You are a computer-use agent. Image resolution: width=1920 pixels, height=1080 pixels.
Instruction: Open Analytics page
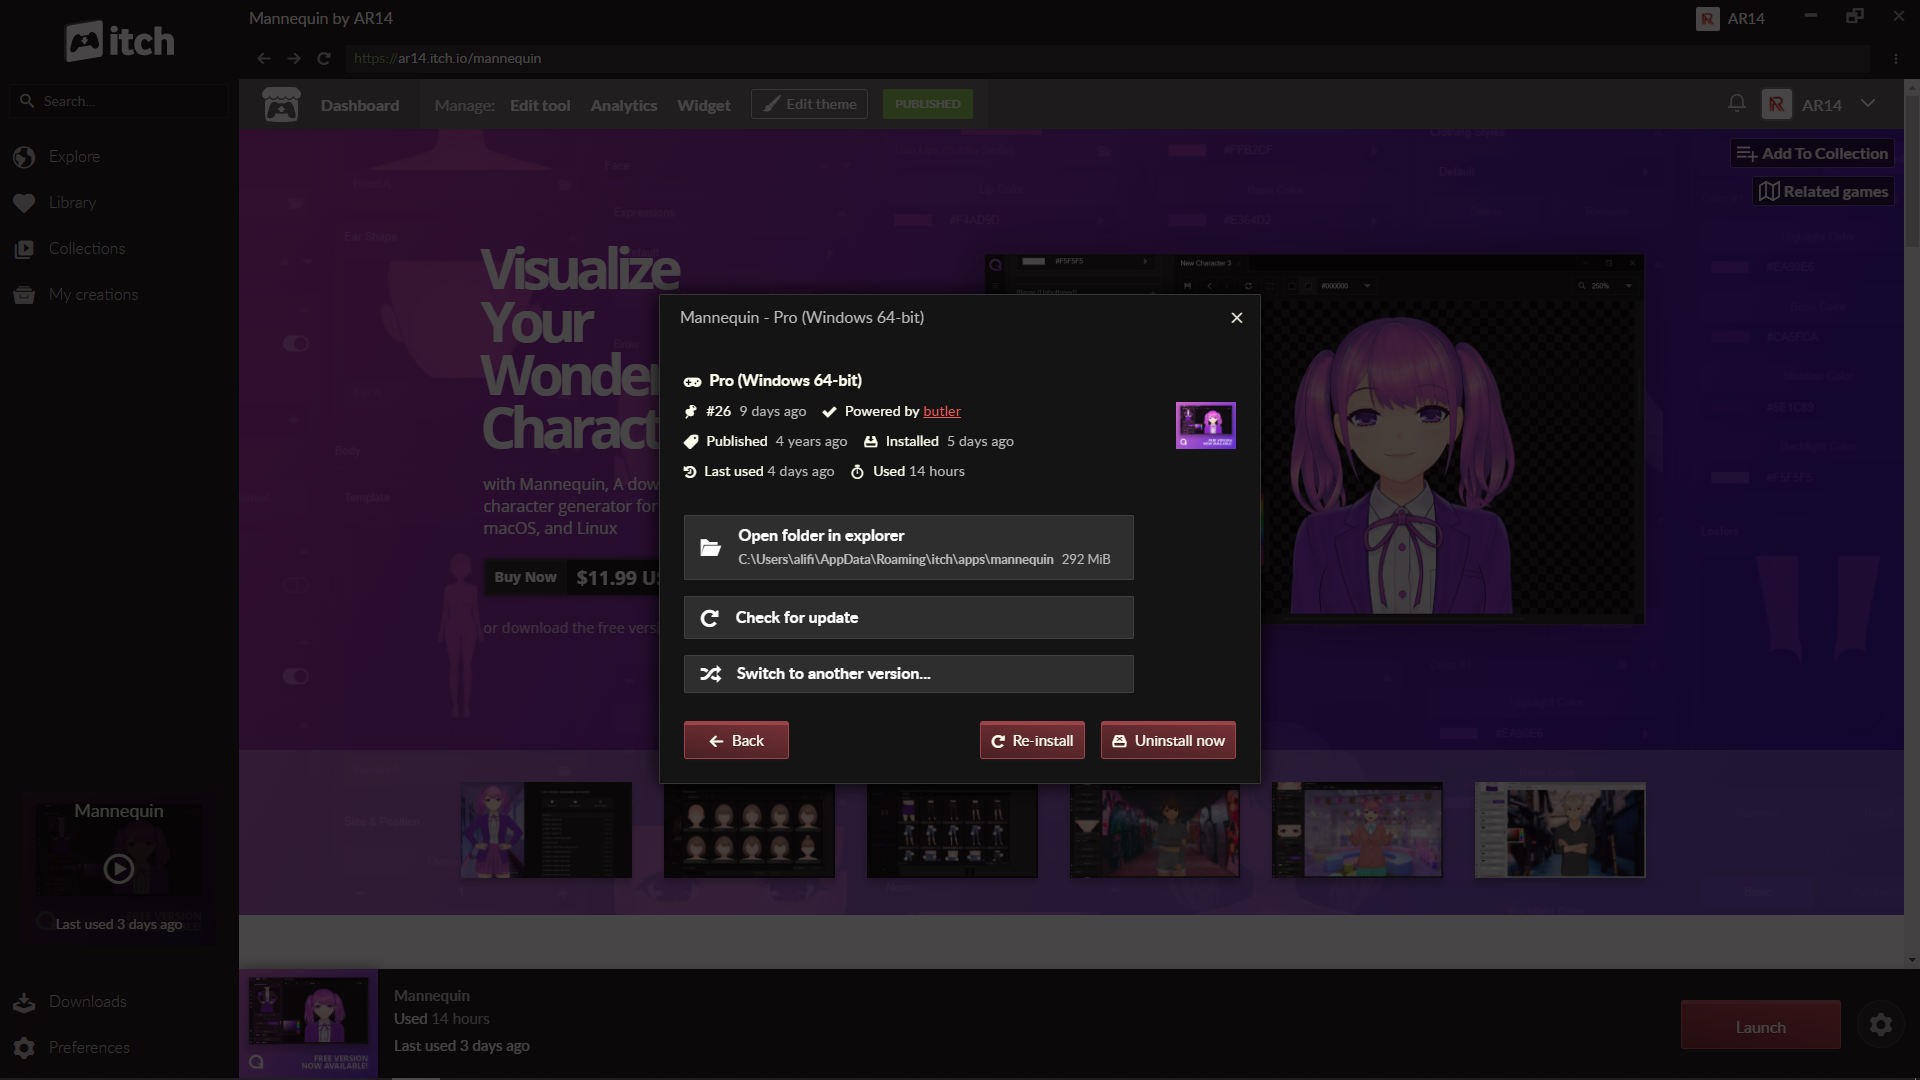click(x=624, y=105)
